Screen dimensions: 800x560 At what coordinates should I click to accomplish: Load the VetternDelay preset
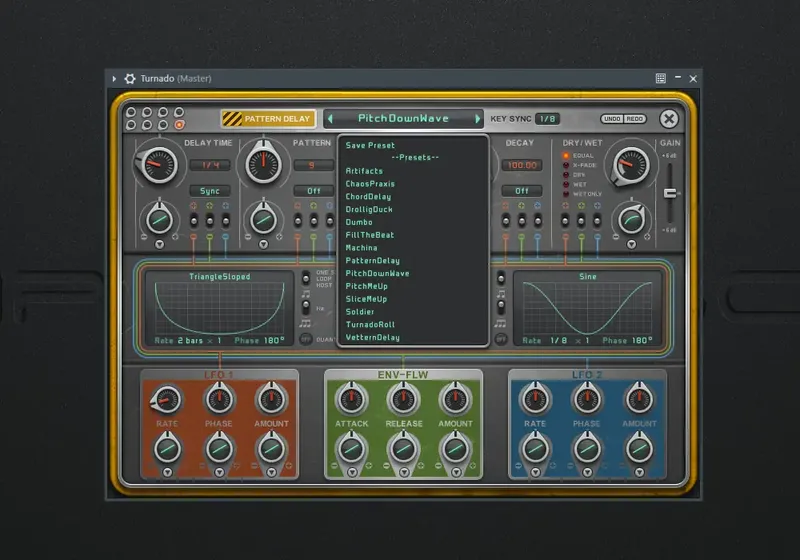point(372,337)
